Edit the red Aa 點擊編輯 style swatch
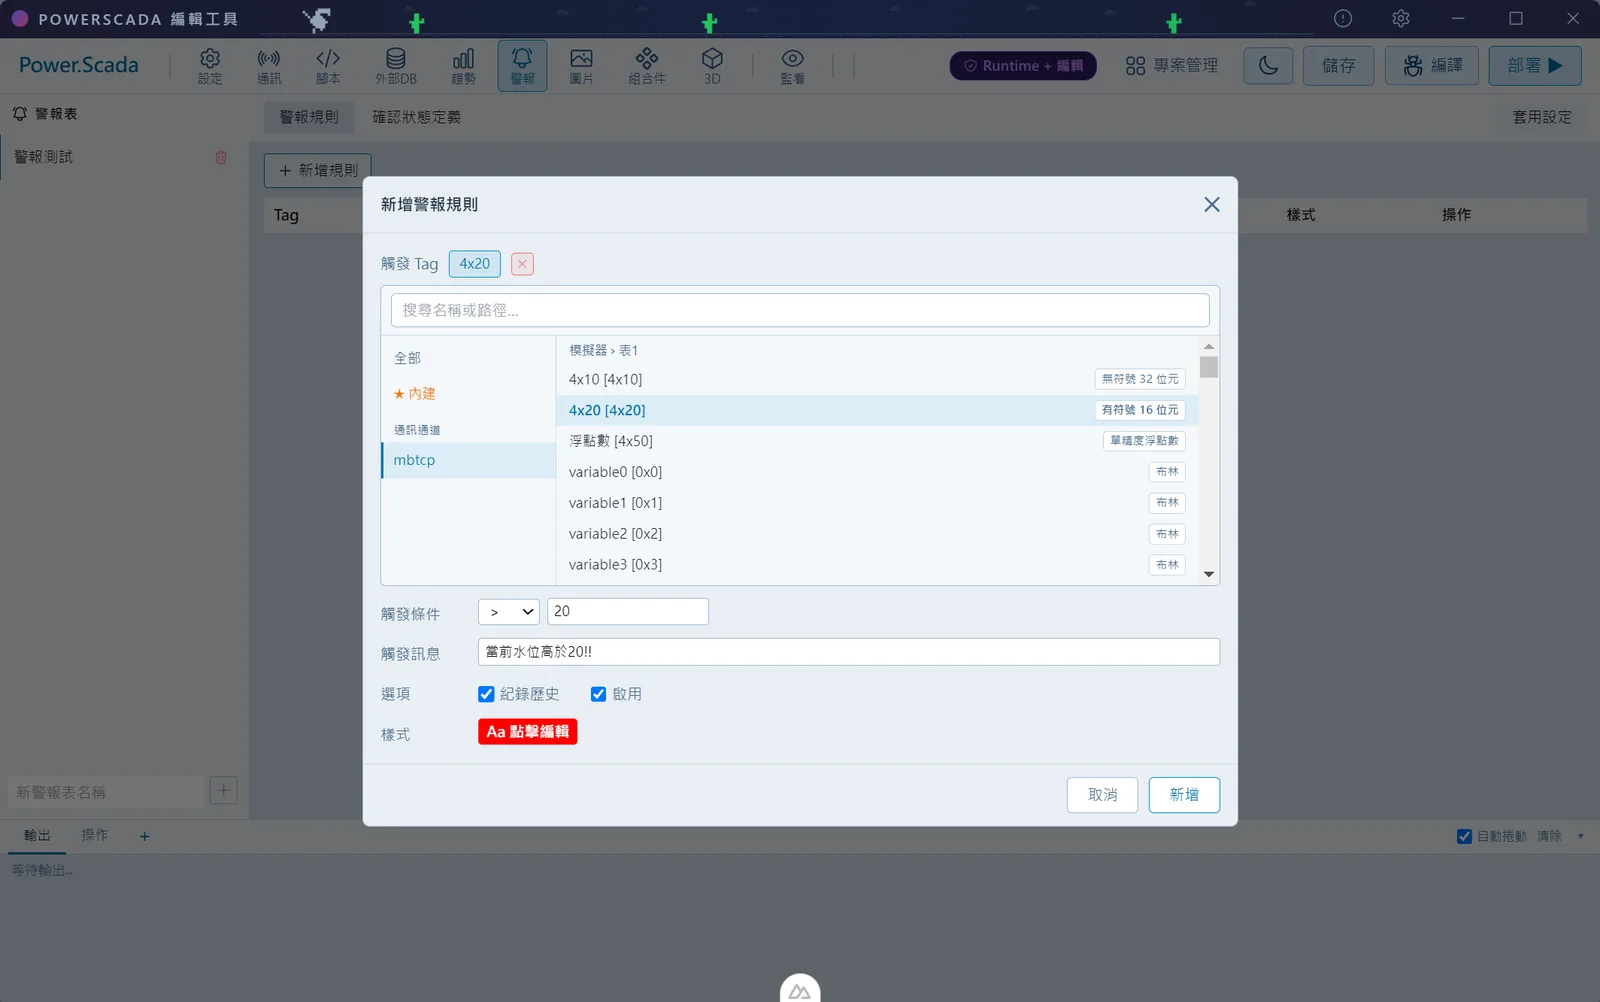Viewport: 1600px width, 1002px height. 527,732
